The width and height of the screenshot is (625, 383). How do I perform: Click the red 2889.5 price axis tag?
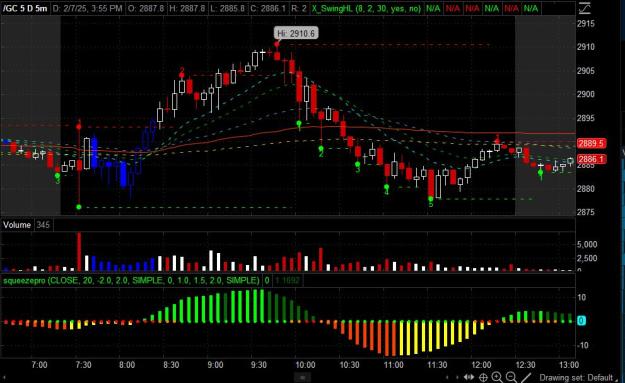click(x=592, y=143)
